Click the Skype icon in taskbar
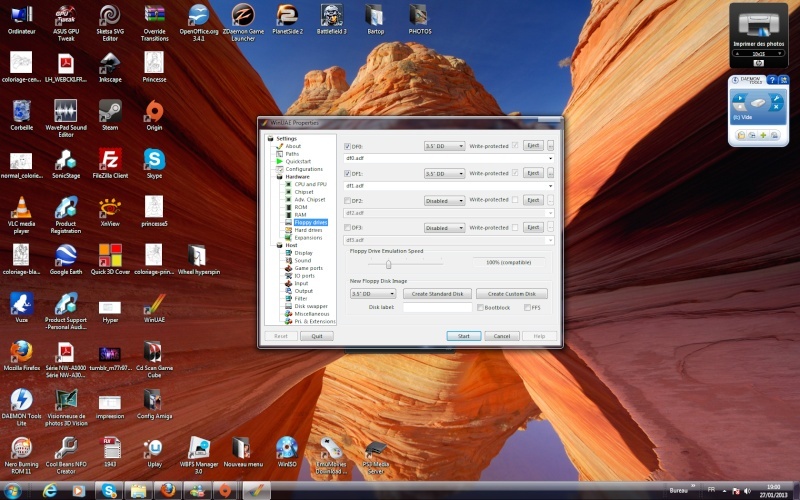Viewport: 800px width, 500px height. pos(109,491)
